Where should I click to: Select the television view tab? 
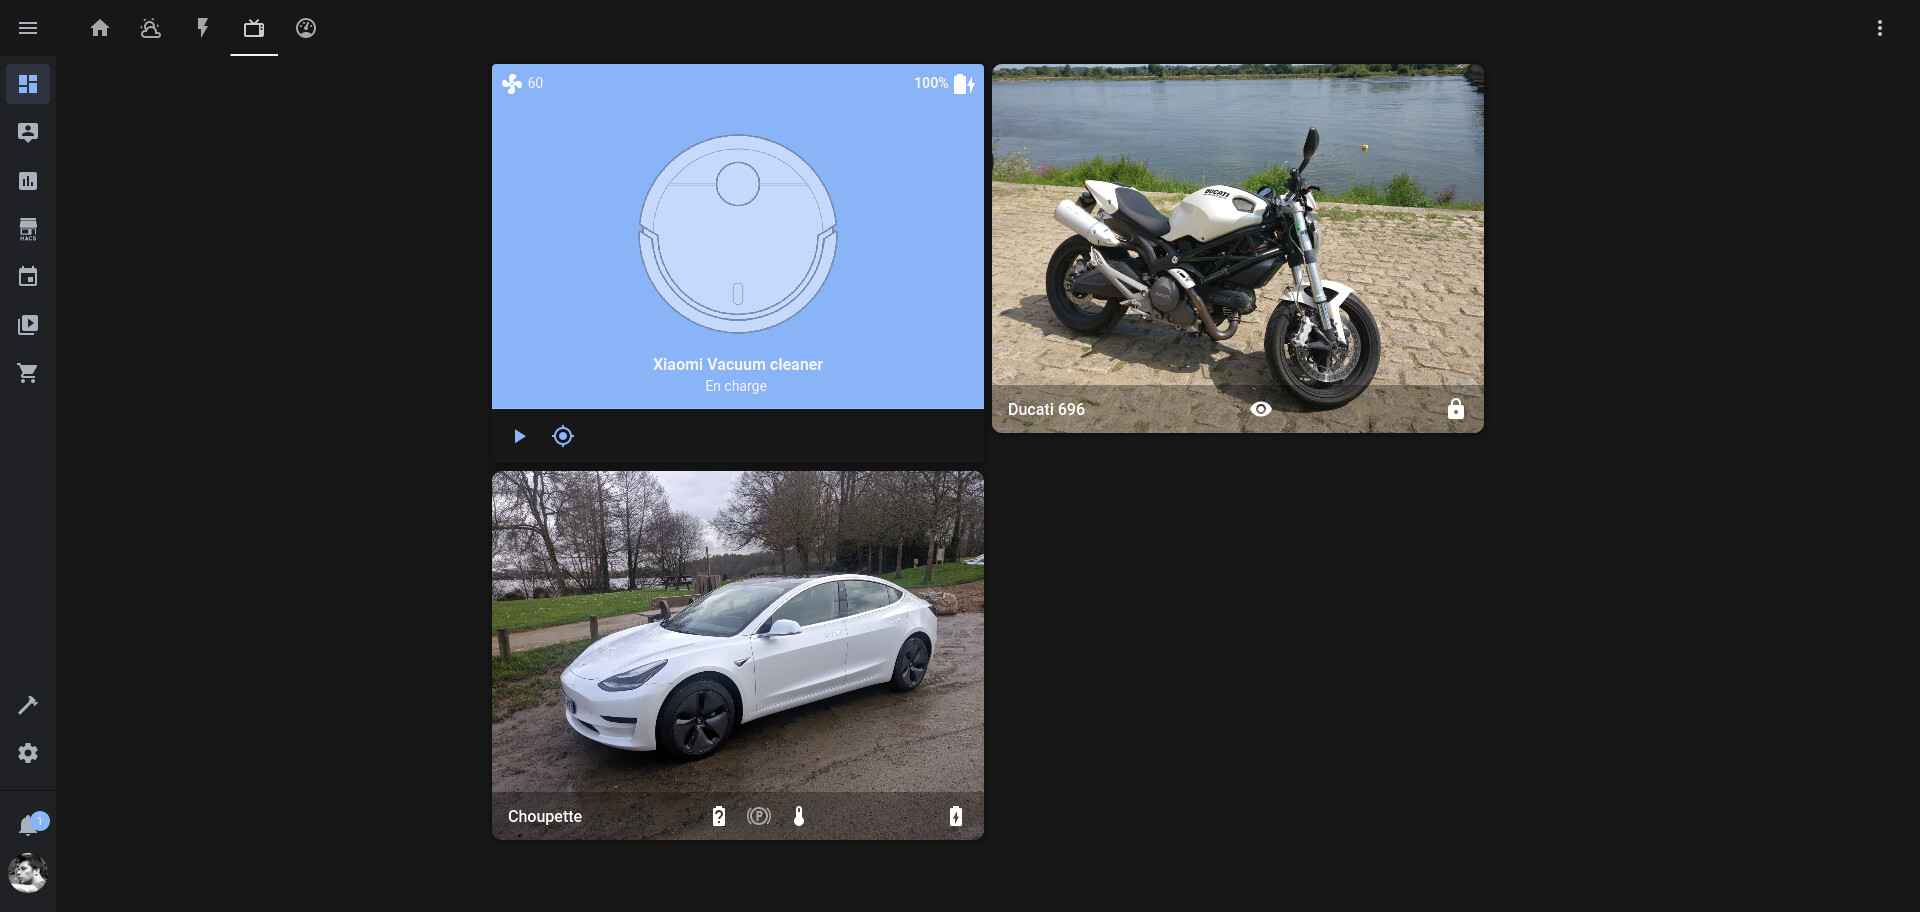[254, 28]
